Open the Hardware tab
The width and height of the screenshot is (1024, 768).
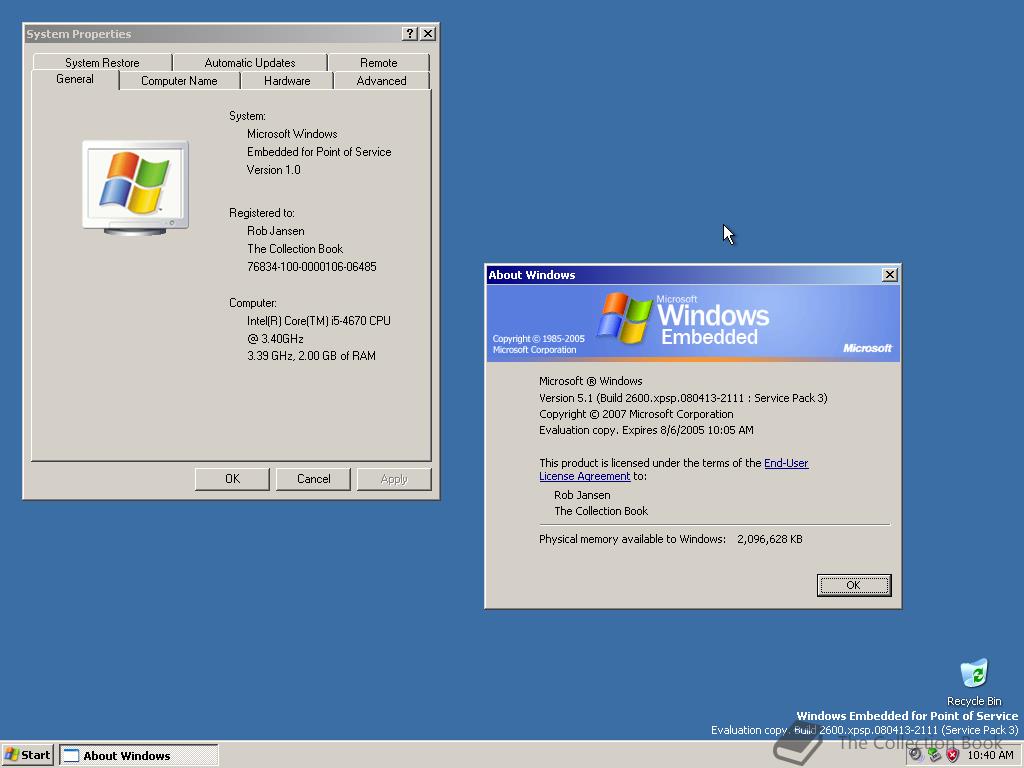[x=287, y=81]
